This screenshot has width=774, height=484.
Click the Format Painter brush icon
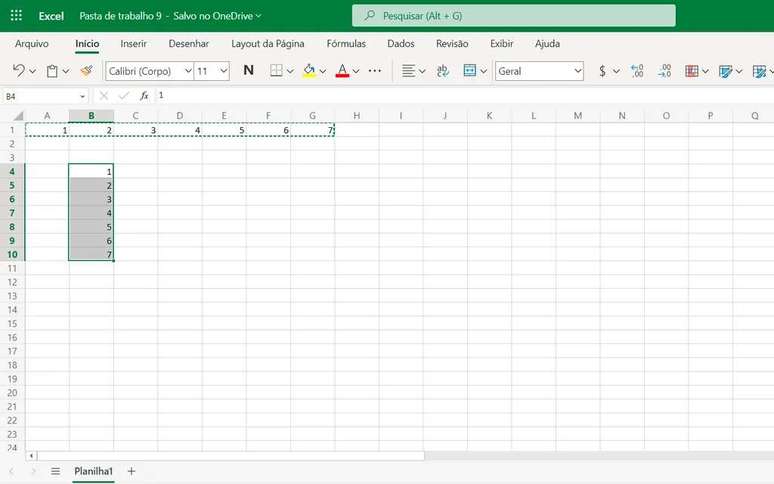[x=86, y=71]
